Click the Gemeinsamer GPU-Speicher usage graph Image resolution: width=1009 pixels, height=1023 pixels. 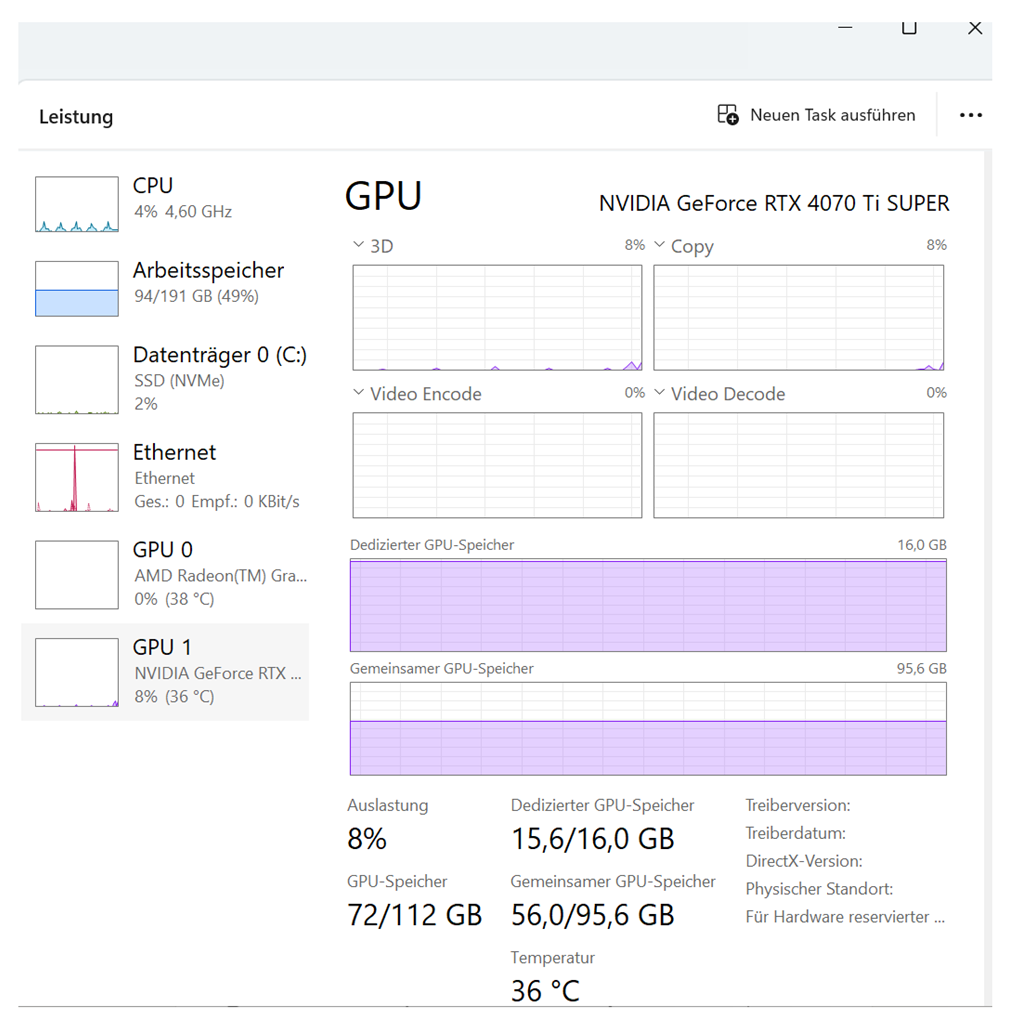[648, 729]
